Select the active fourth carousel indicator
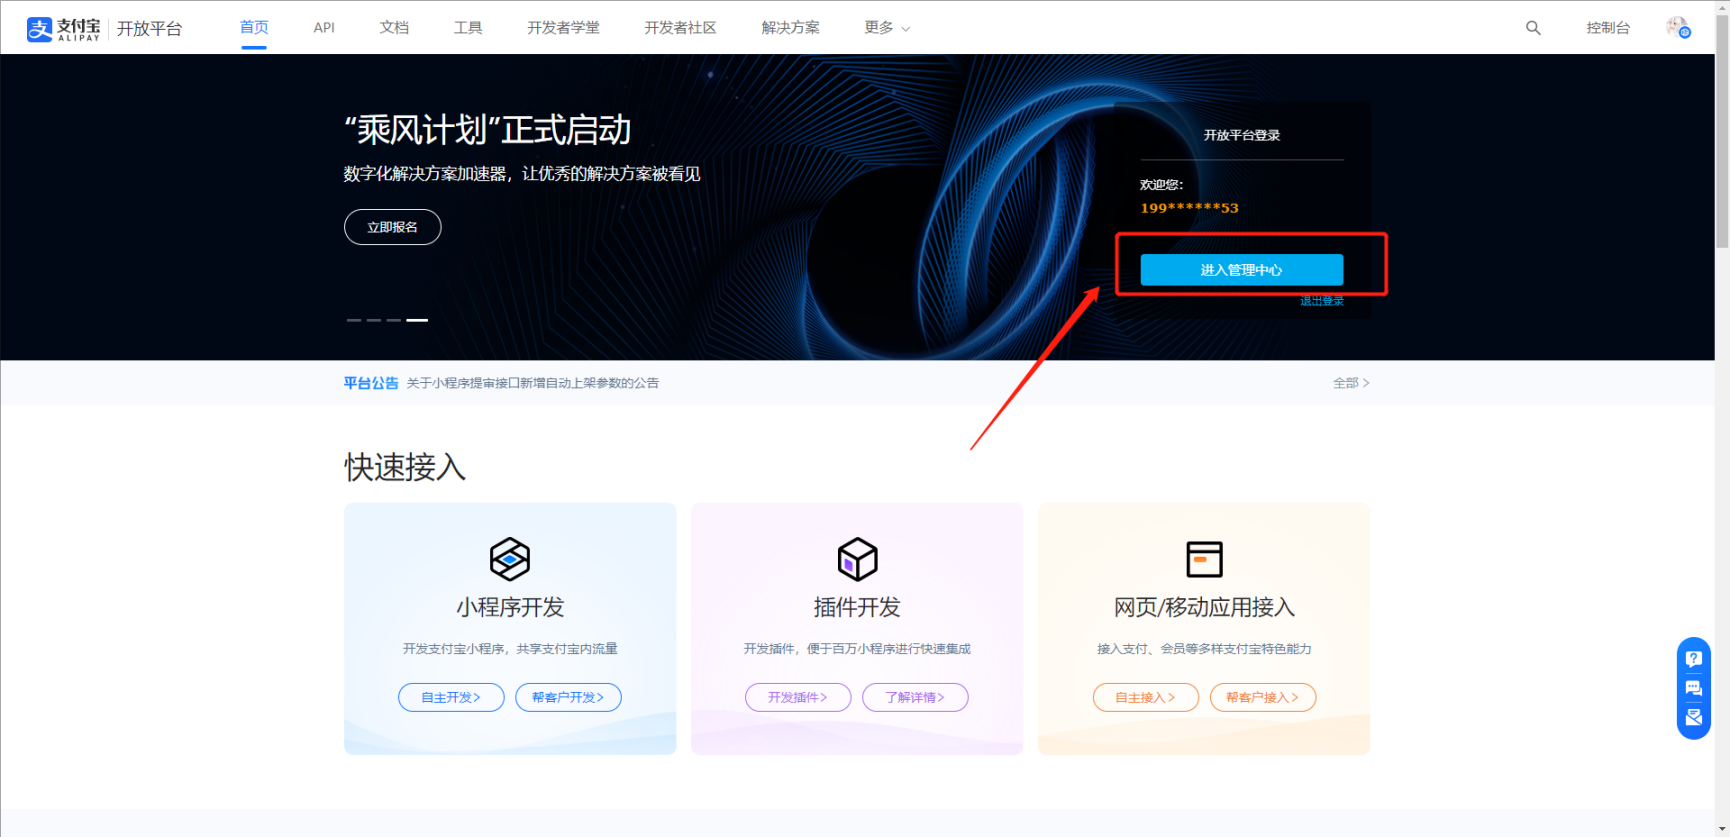The height and width of the screenshot is (837, 1730). [417, 320]
